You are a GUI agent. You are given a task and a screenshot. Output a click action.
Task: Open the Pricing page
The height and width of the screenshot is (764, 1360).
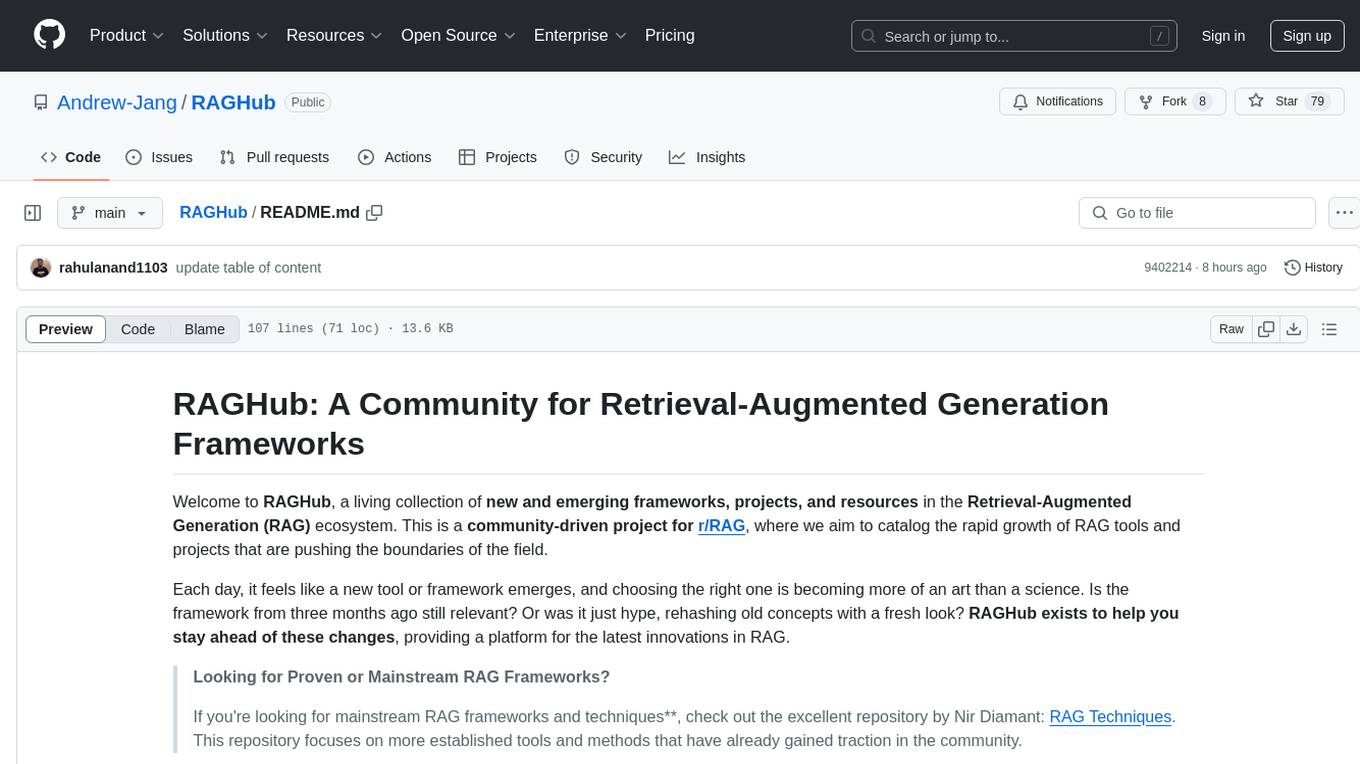pos(670,35)
